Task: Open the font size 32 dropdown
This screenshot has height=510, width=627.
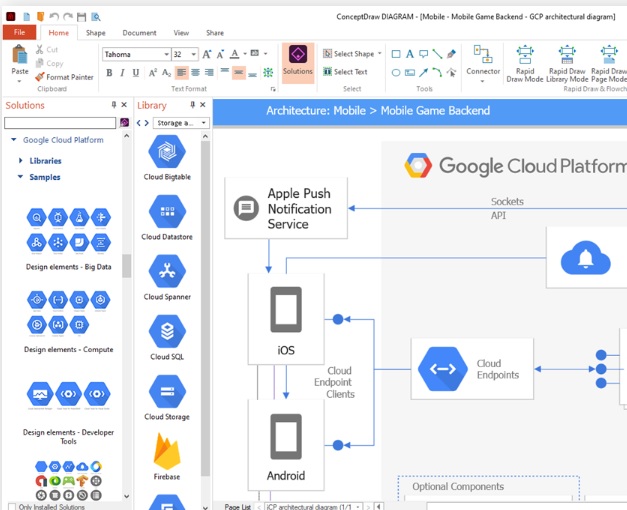Action: (194, 54)
